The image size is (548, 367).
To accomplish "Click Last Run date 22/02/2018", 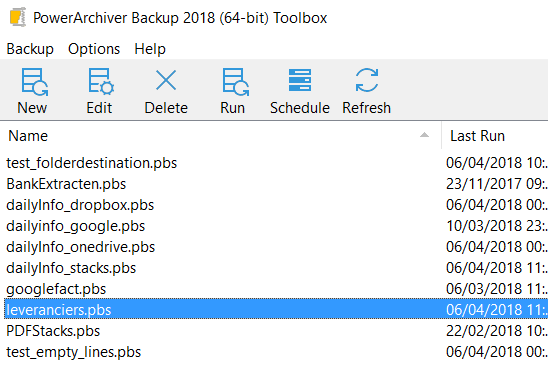I will [x=497, y=331].
